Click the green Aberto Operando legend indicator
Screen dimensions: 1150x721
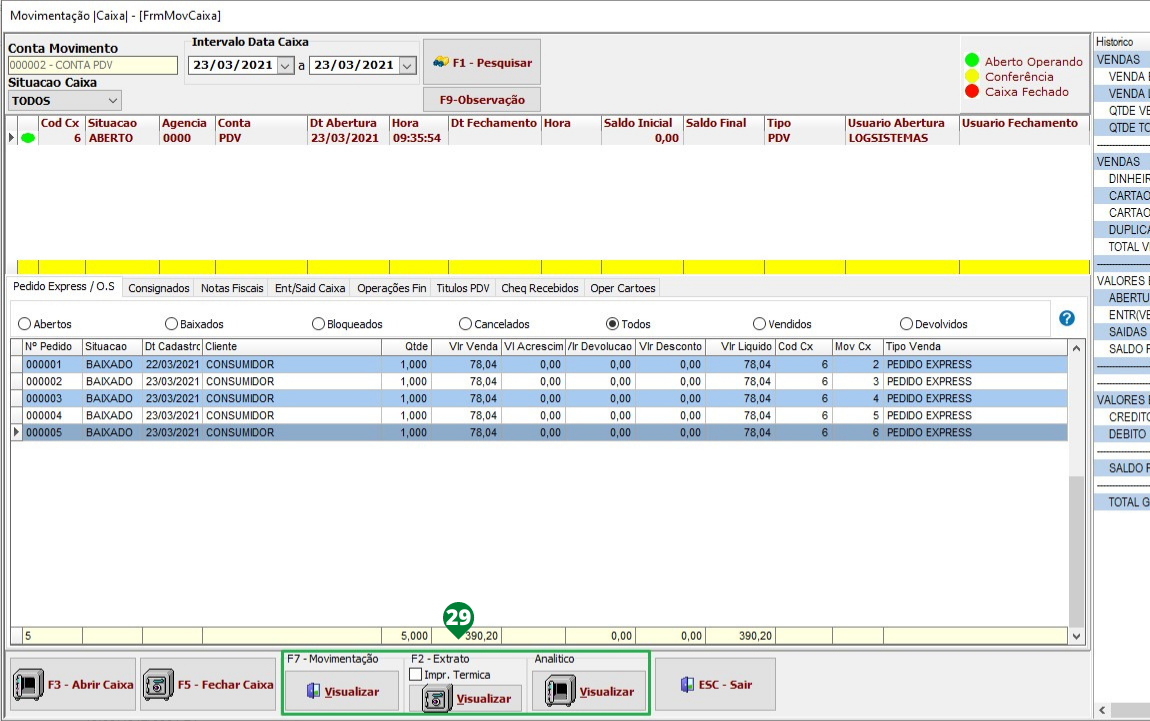click(x=972, y=60)
